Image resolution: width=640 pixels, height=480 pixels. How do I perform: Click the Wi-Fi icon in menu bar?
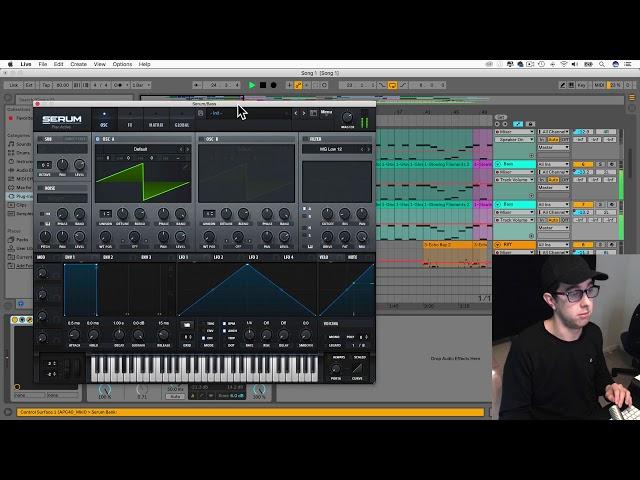click(x=564, y=64)
